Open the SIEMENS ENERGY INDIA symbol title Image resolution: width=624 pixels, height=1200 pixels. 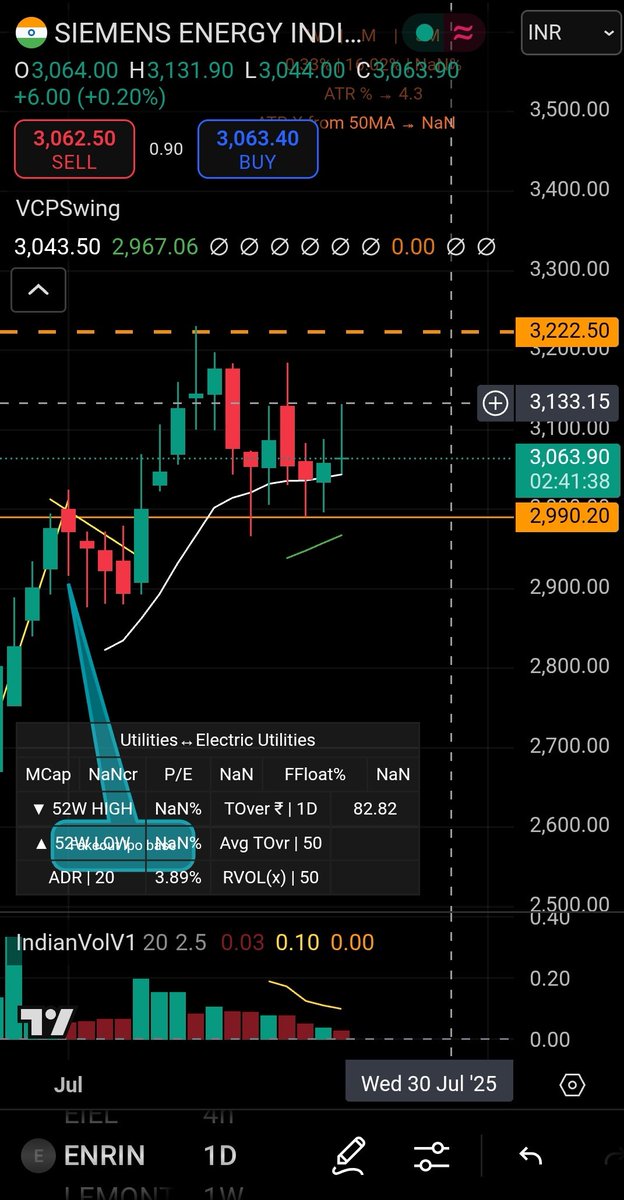(x=208, y=33)
